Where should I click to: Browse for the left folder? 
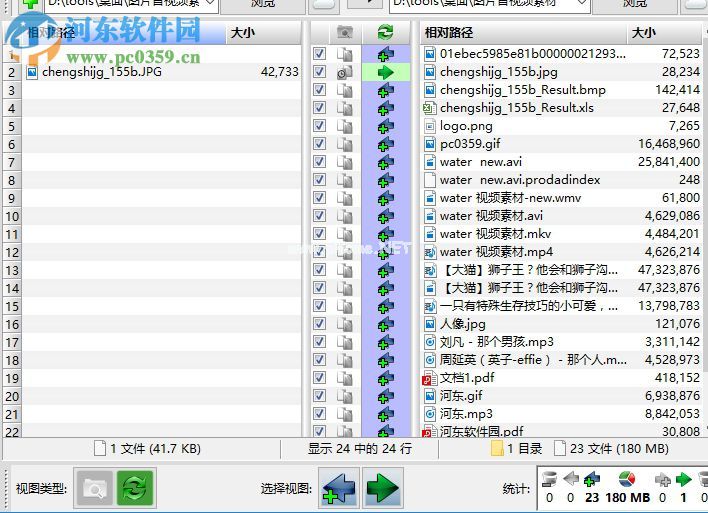click(262, 5)
